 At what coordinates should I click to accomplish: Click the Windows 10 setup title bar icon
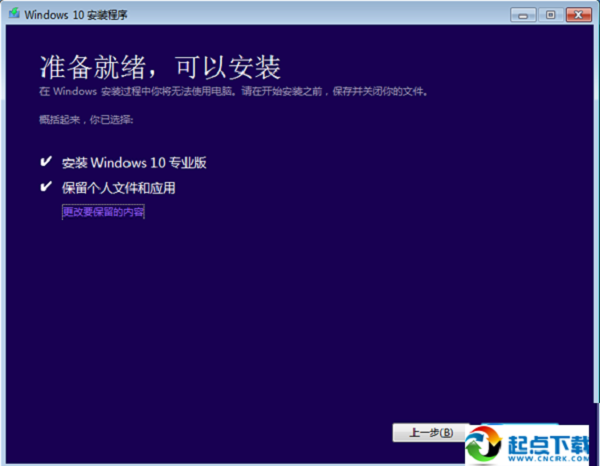click(15, 14)
